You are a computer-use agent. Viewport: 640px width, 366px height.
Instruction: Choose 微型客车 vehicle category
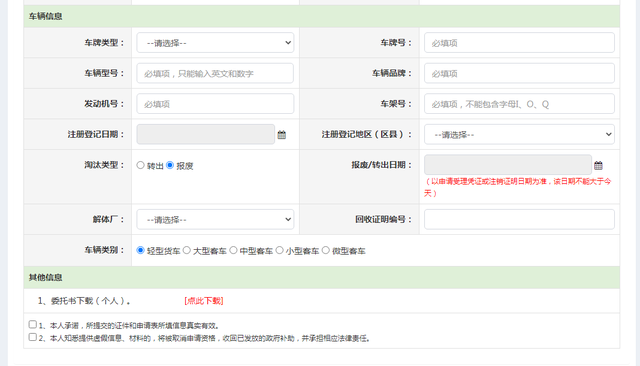tap(325, 250)
